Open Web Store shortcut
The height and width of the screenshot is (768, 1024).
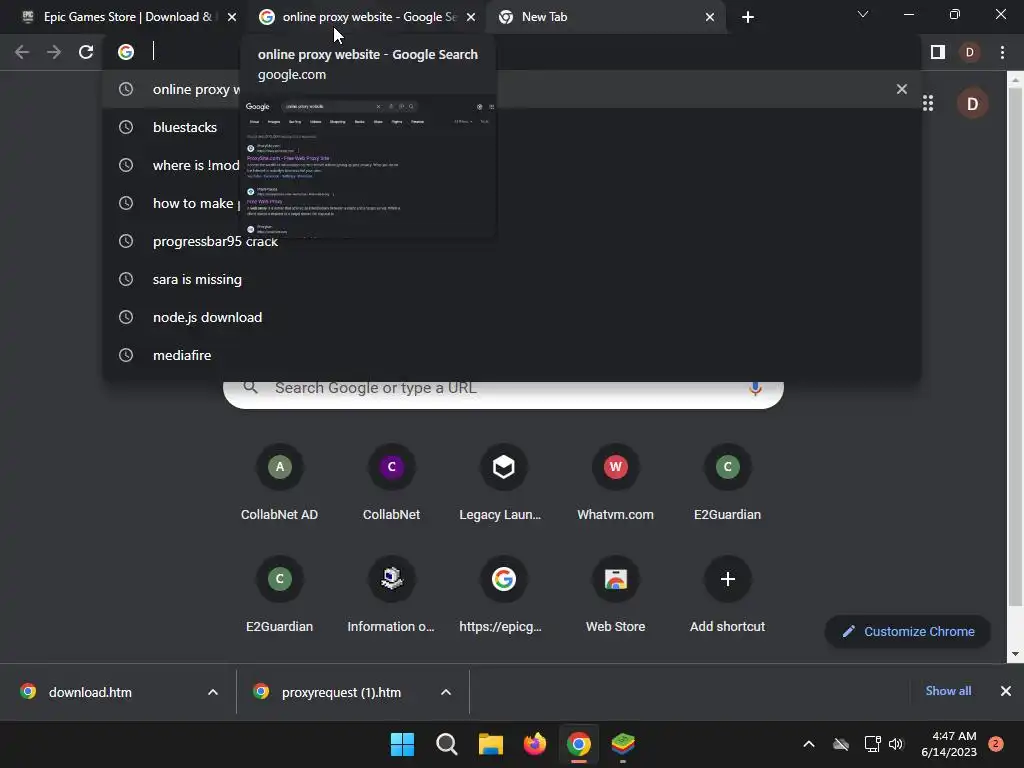(615, 595)
